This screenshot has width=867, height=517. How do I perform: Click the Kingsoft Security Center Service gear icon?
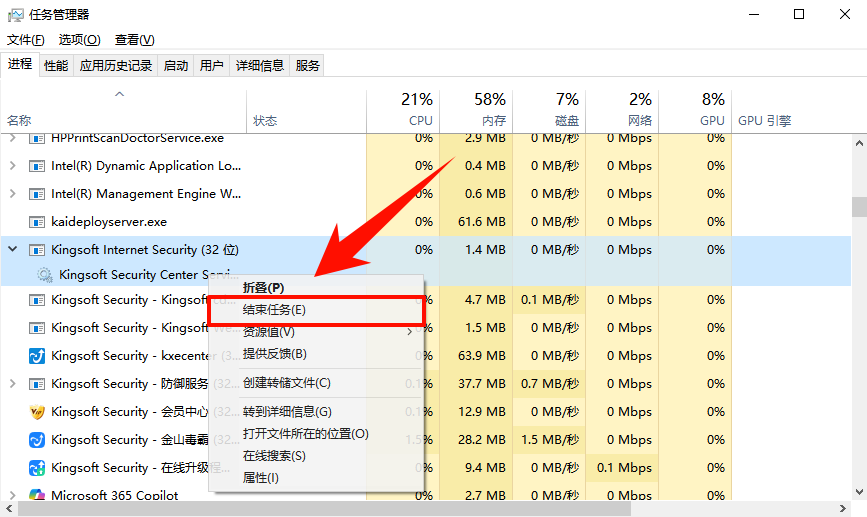[x=44, y=274]
